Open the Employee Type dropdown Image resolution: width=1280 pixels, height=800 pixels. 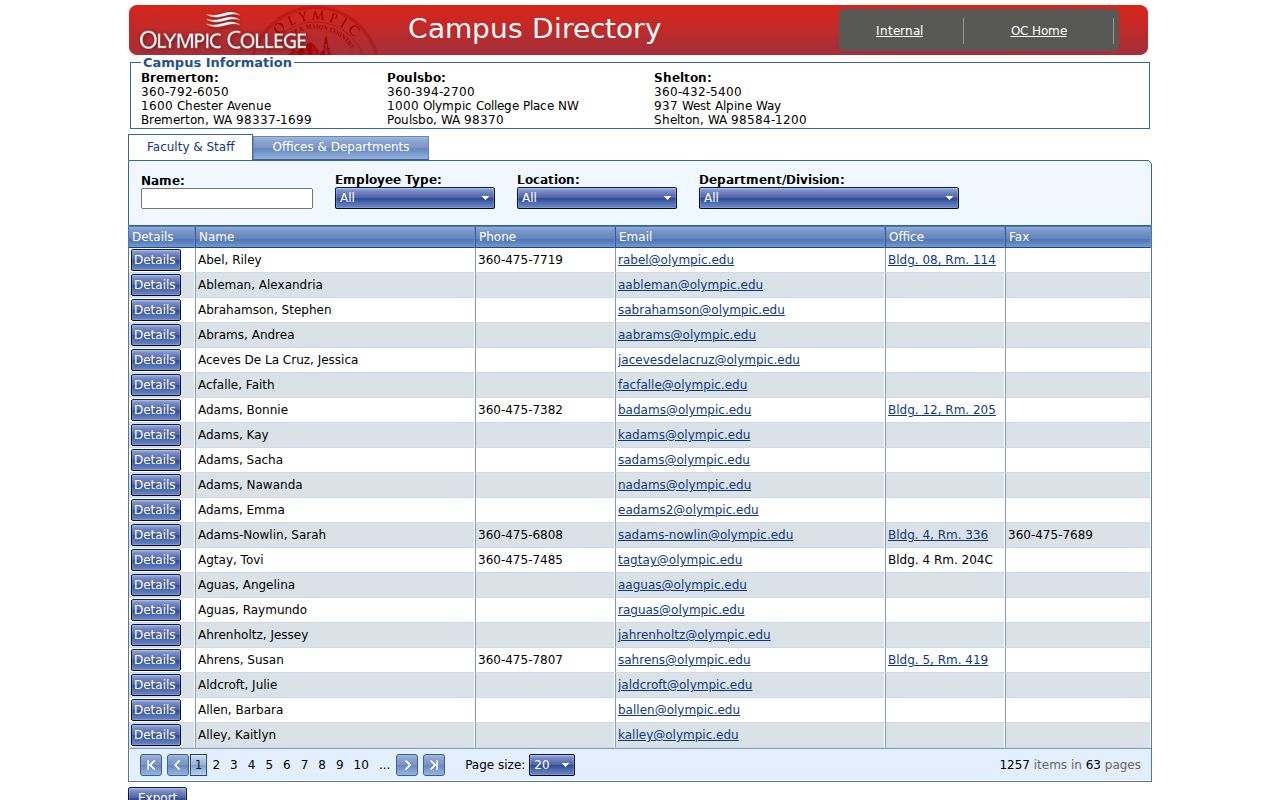415,198
